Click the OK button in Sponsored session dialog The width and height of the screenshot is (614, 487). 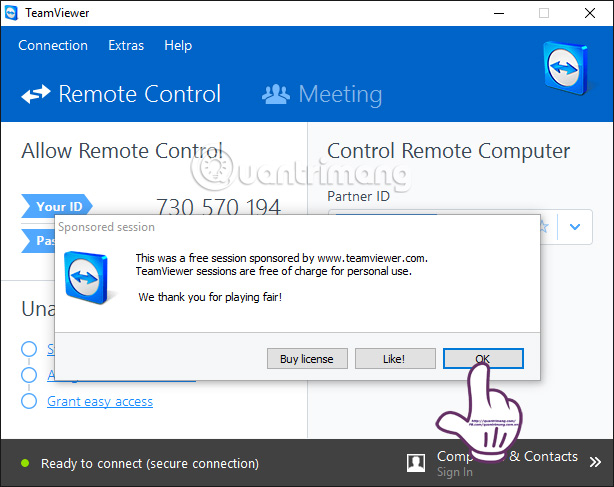coord(483,359)
